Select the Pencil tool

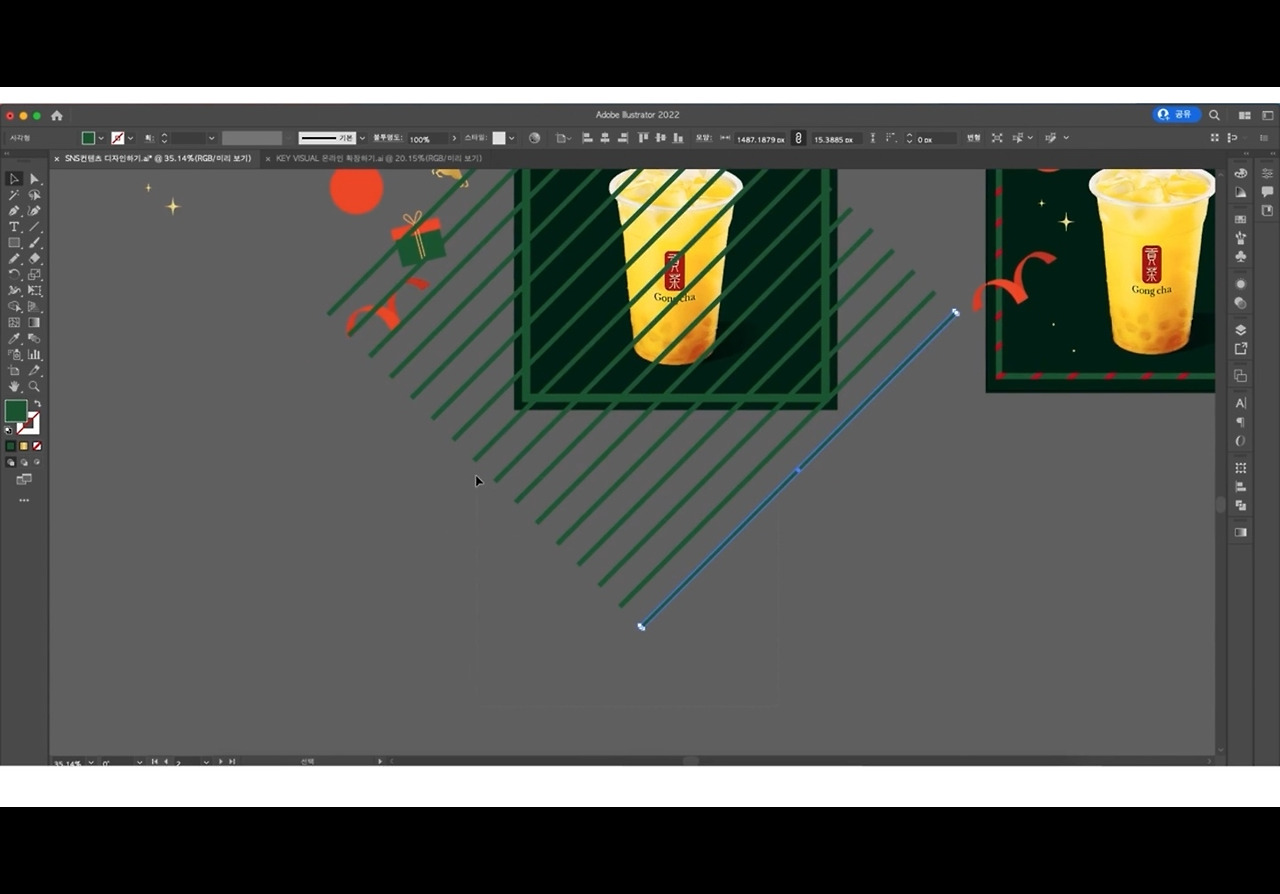click(x=14, y=259)
